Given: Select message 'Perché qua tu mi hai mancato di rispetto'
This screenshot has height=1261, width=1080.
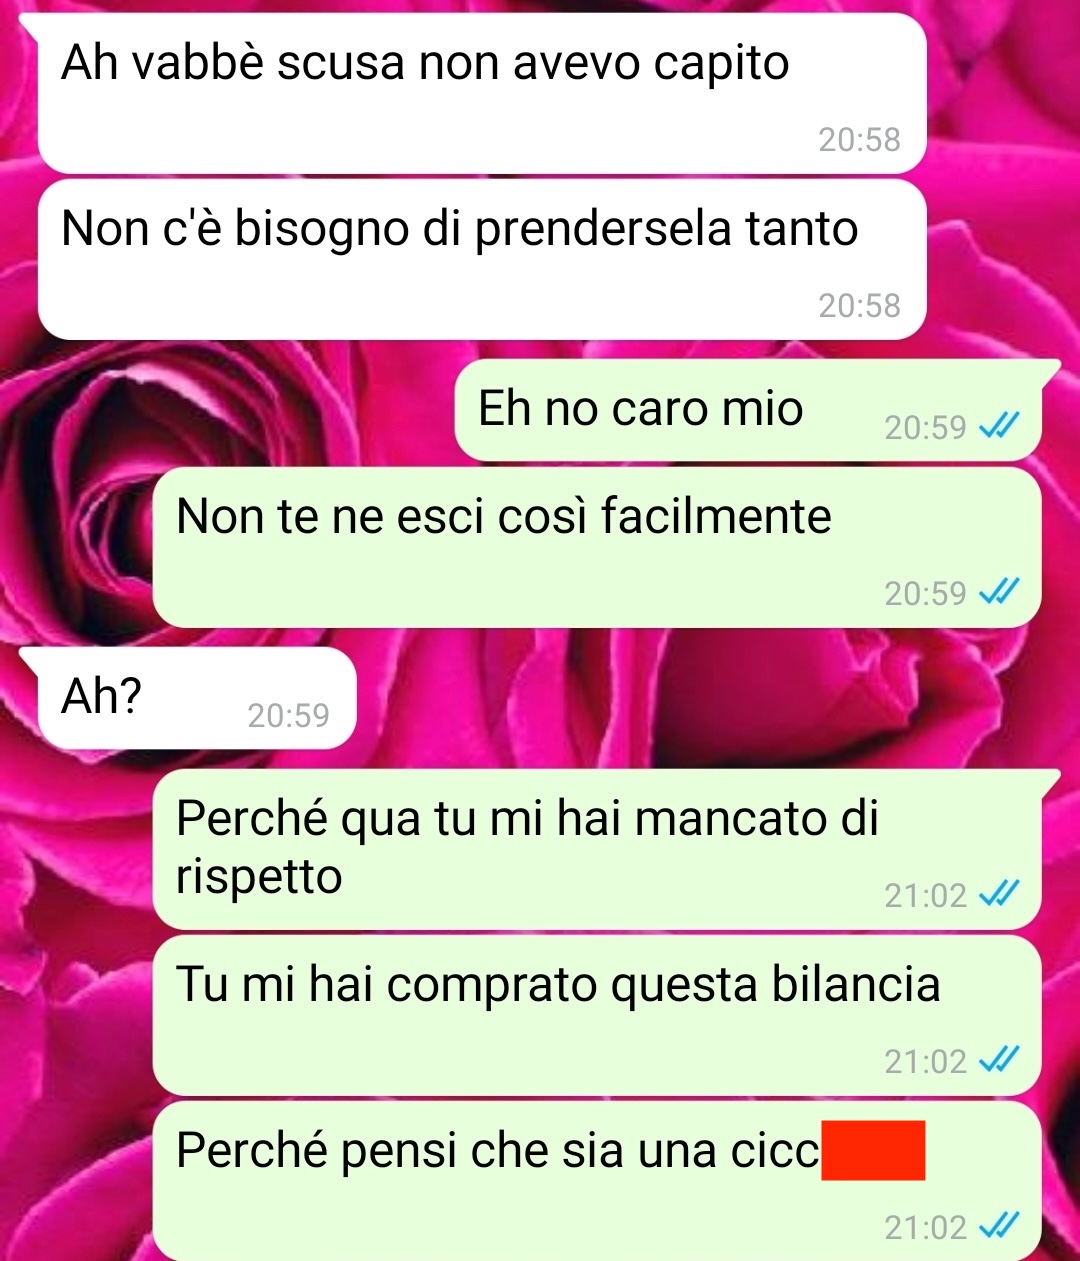Looking at the screenshot, I should click(x=597, y=849).
